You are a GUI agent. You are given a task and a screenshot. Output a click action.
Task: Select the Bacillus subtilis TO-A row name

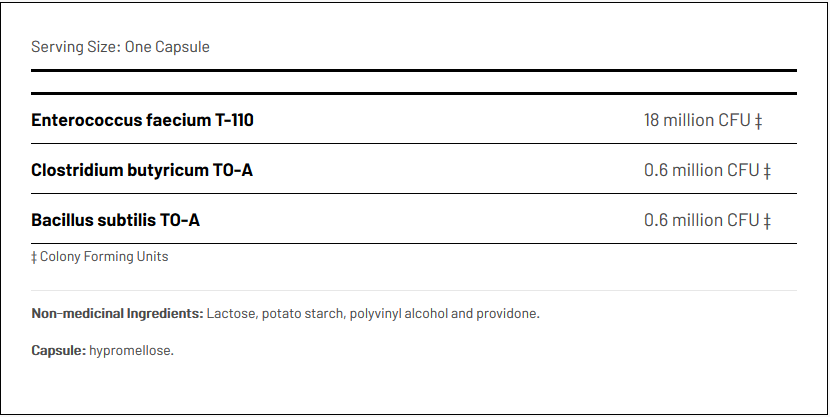(x=115, y=220)
